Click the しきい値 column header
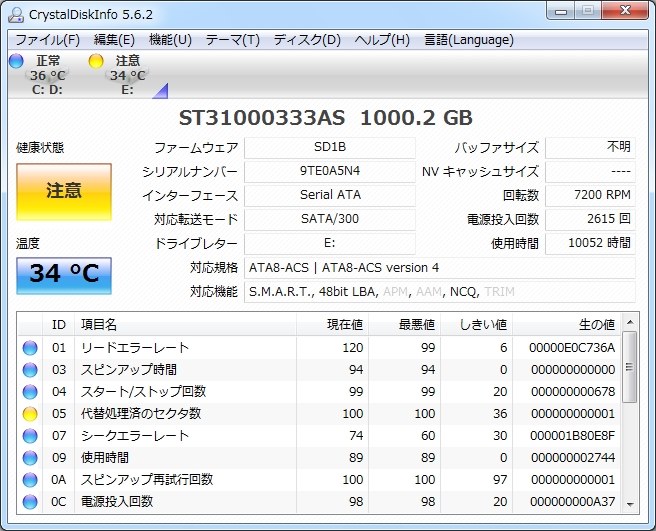Image resolution: width=656 pixels, height=531 pixels. coord(477,325)
